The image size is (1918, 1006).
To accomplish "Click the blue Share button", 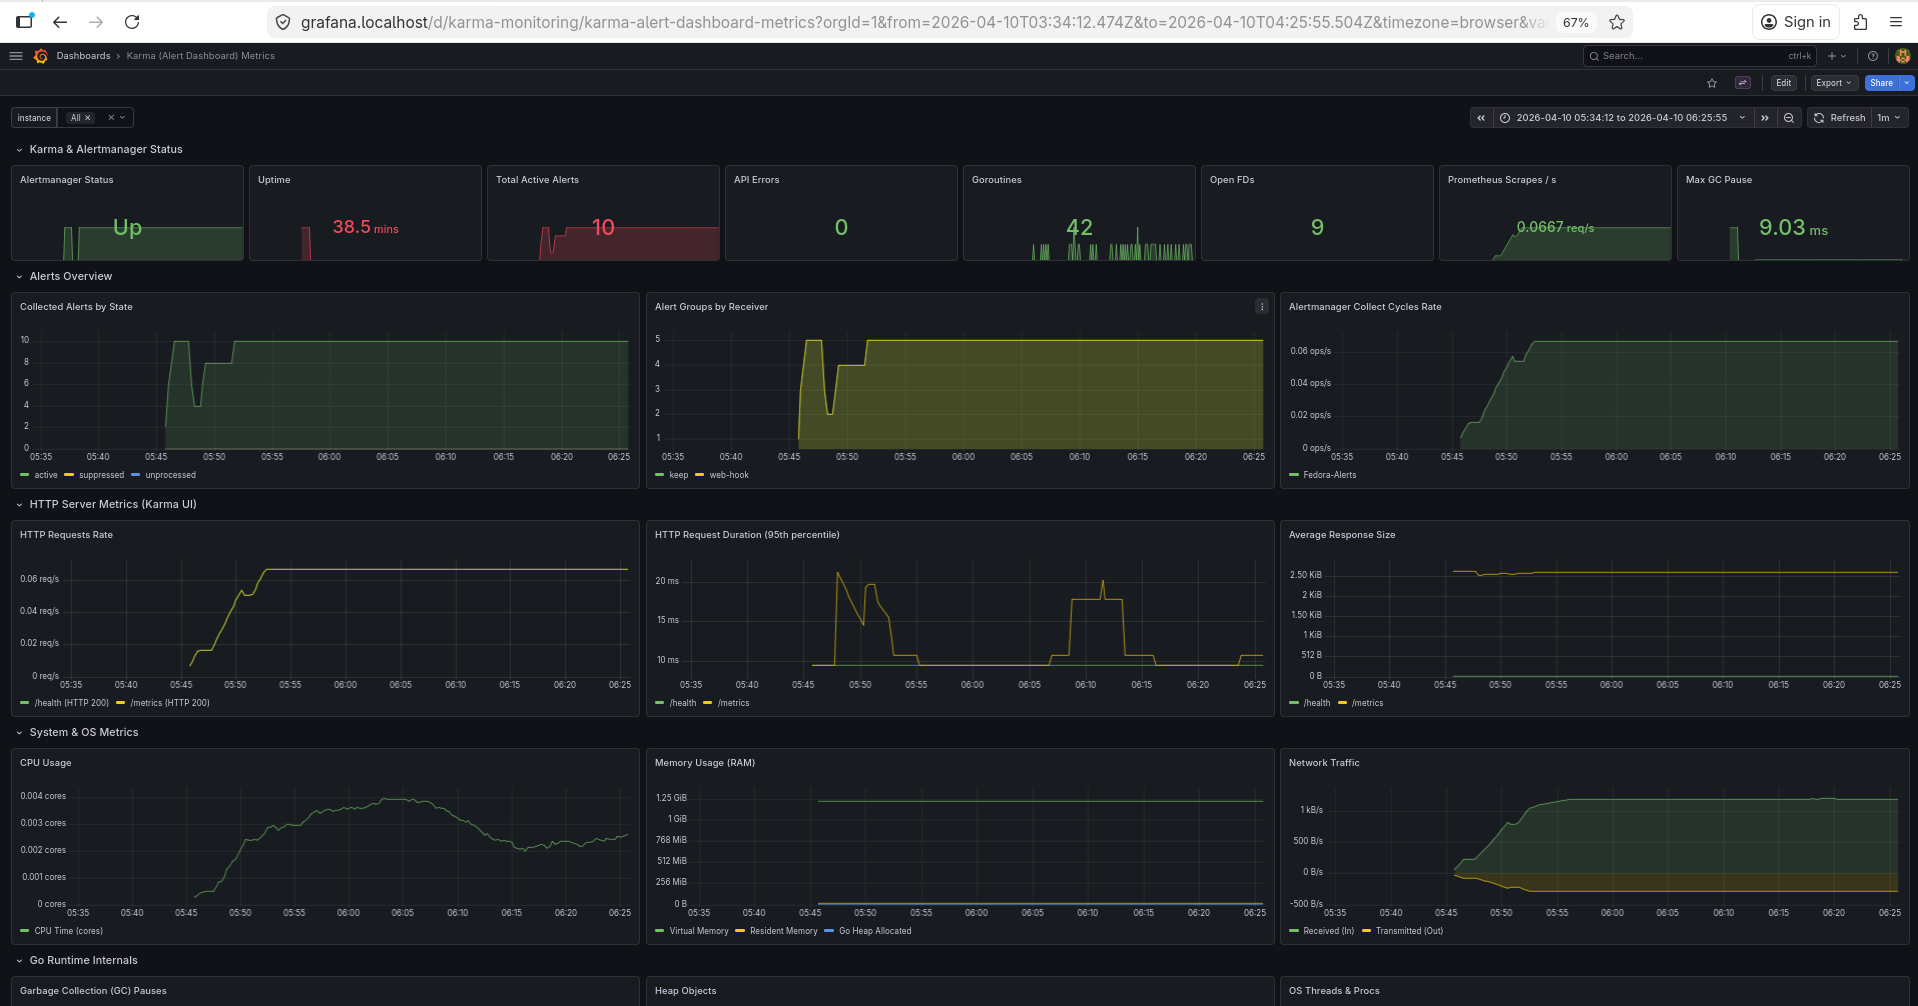I will coord(1881,83).
